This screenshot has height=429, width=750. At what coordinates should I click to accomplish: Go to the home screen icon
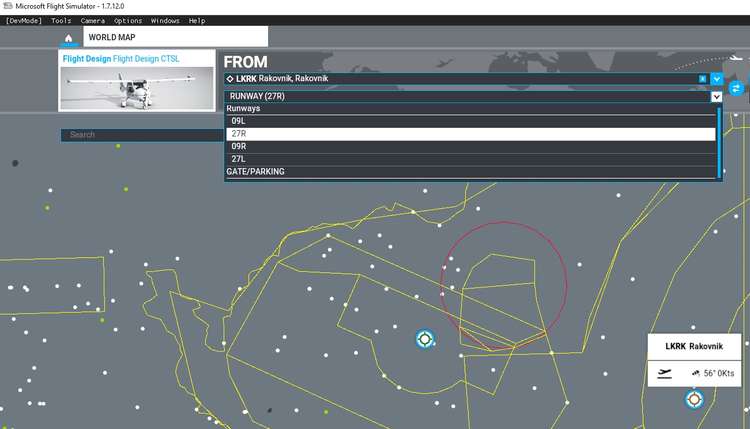[68, 38]
